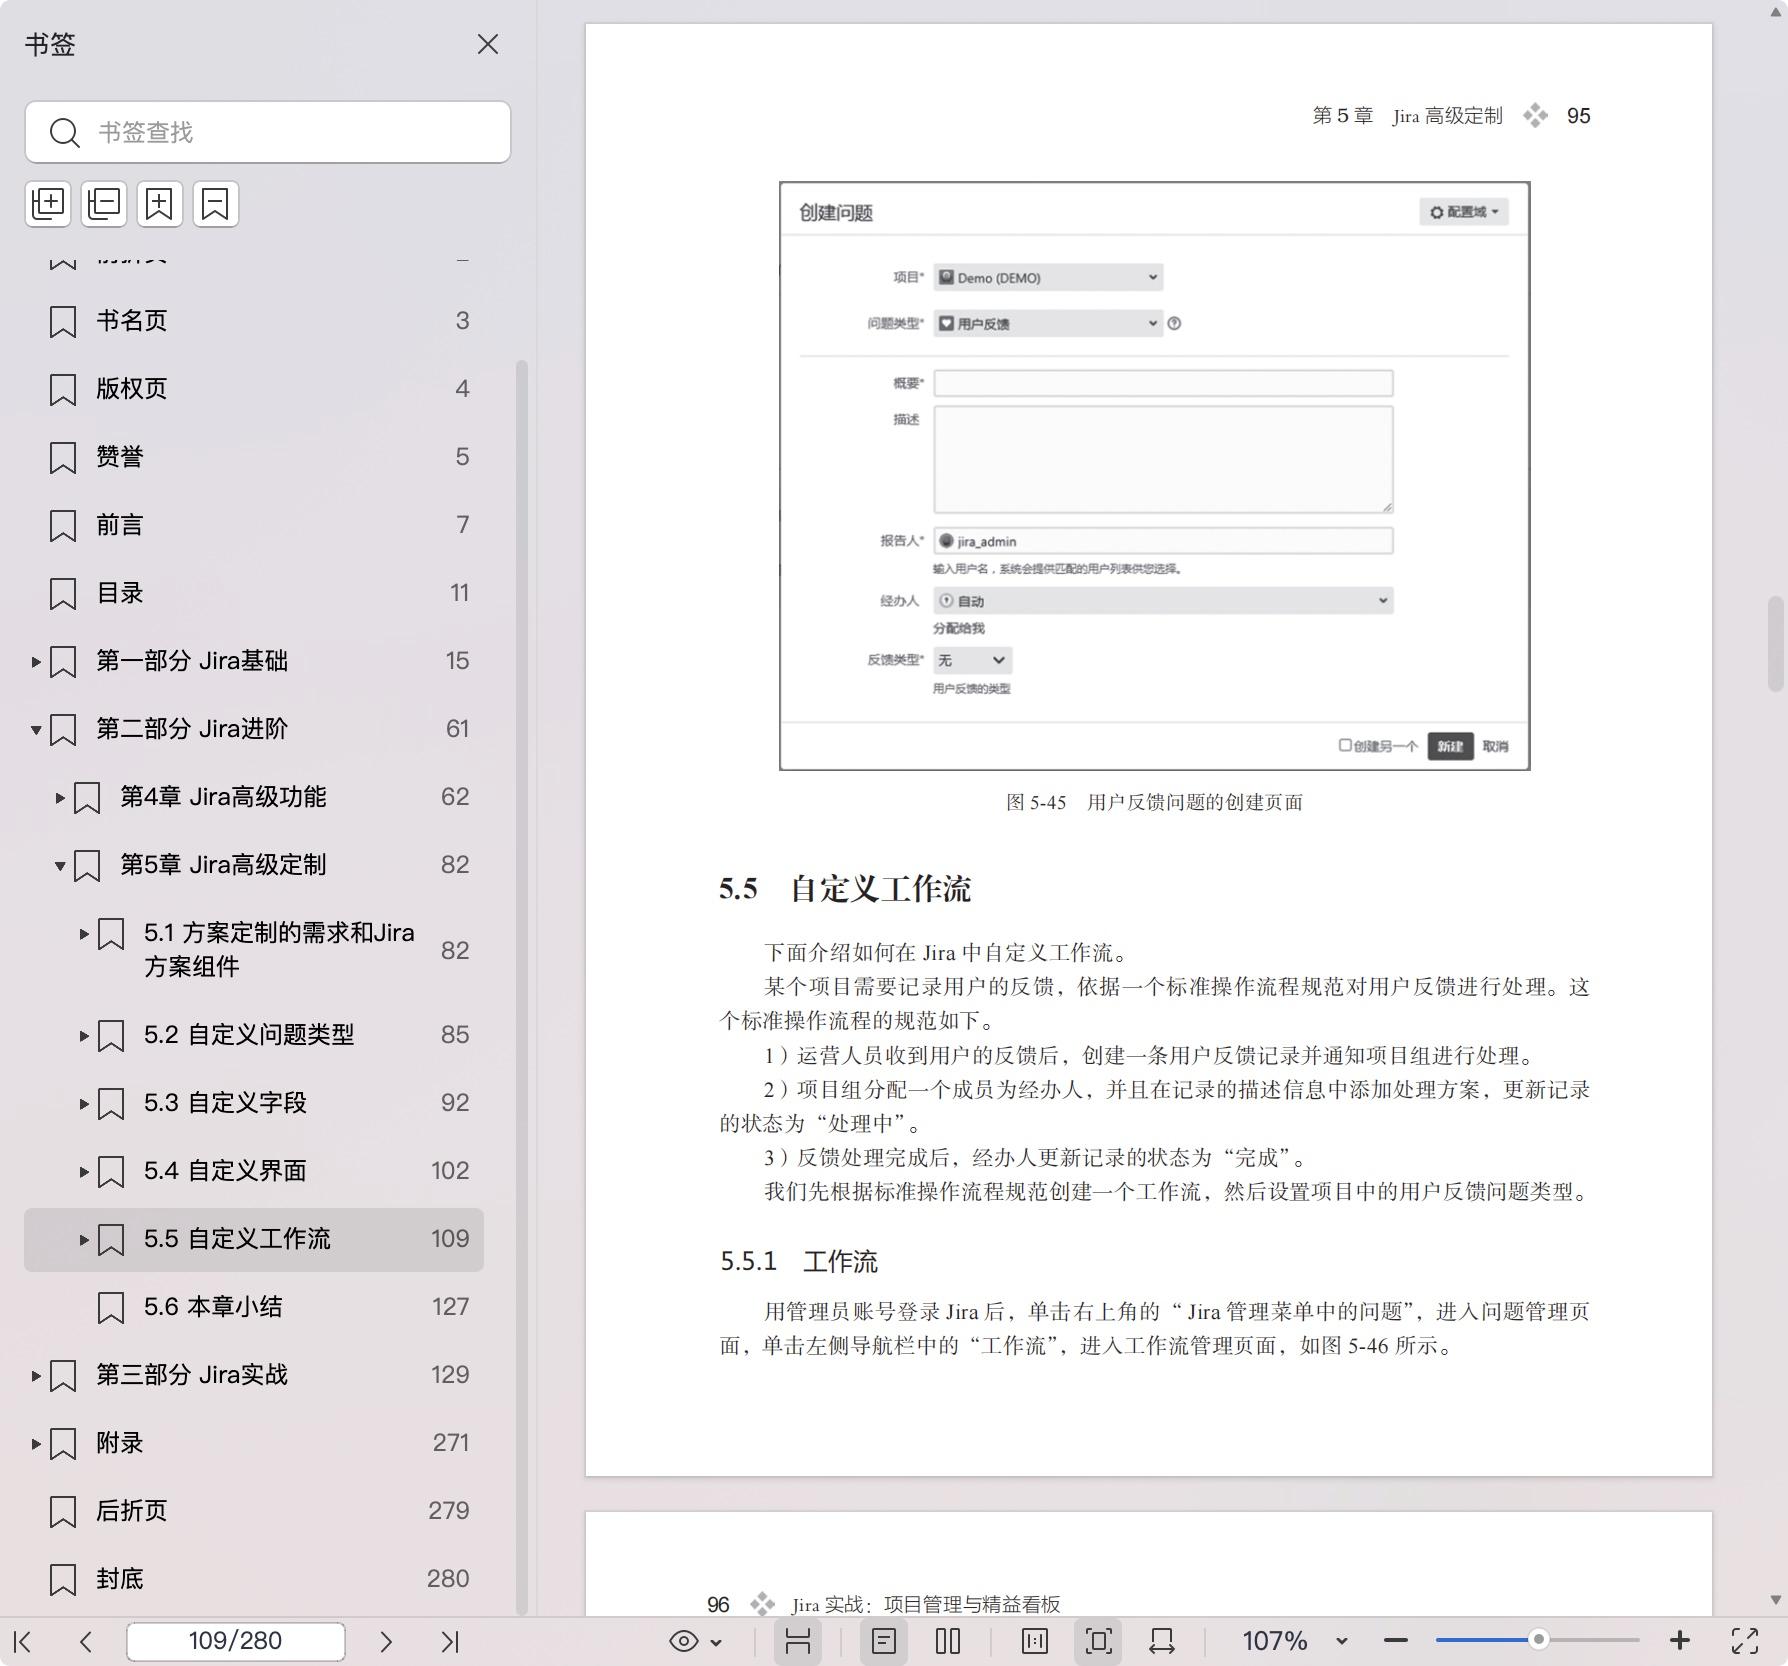
Task: Click bookmark icon beside 目录
Action: 63,594
